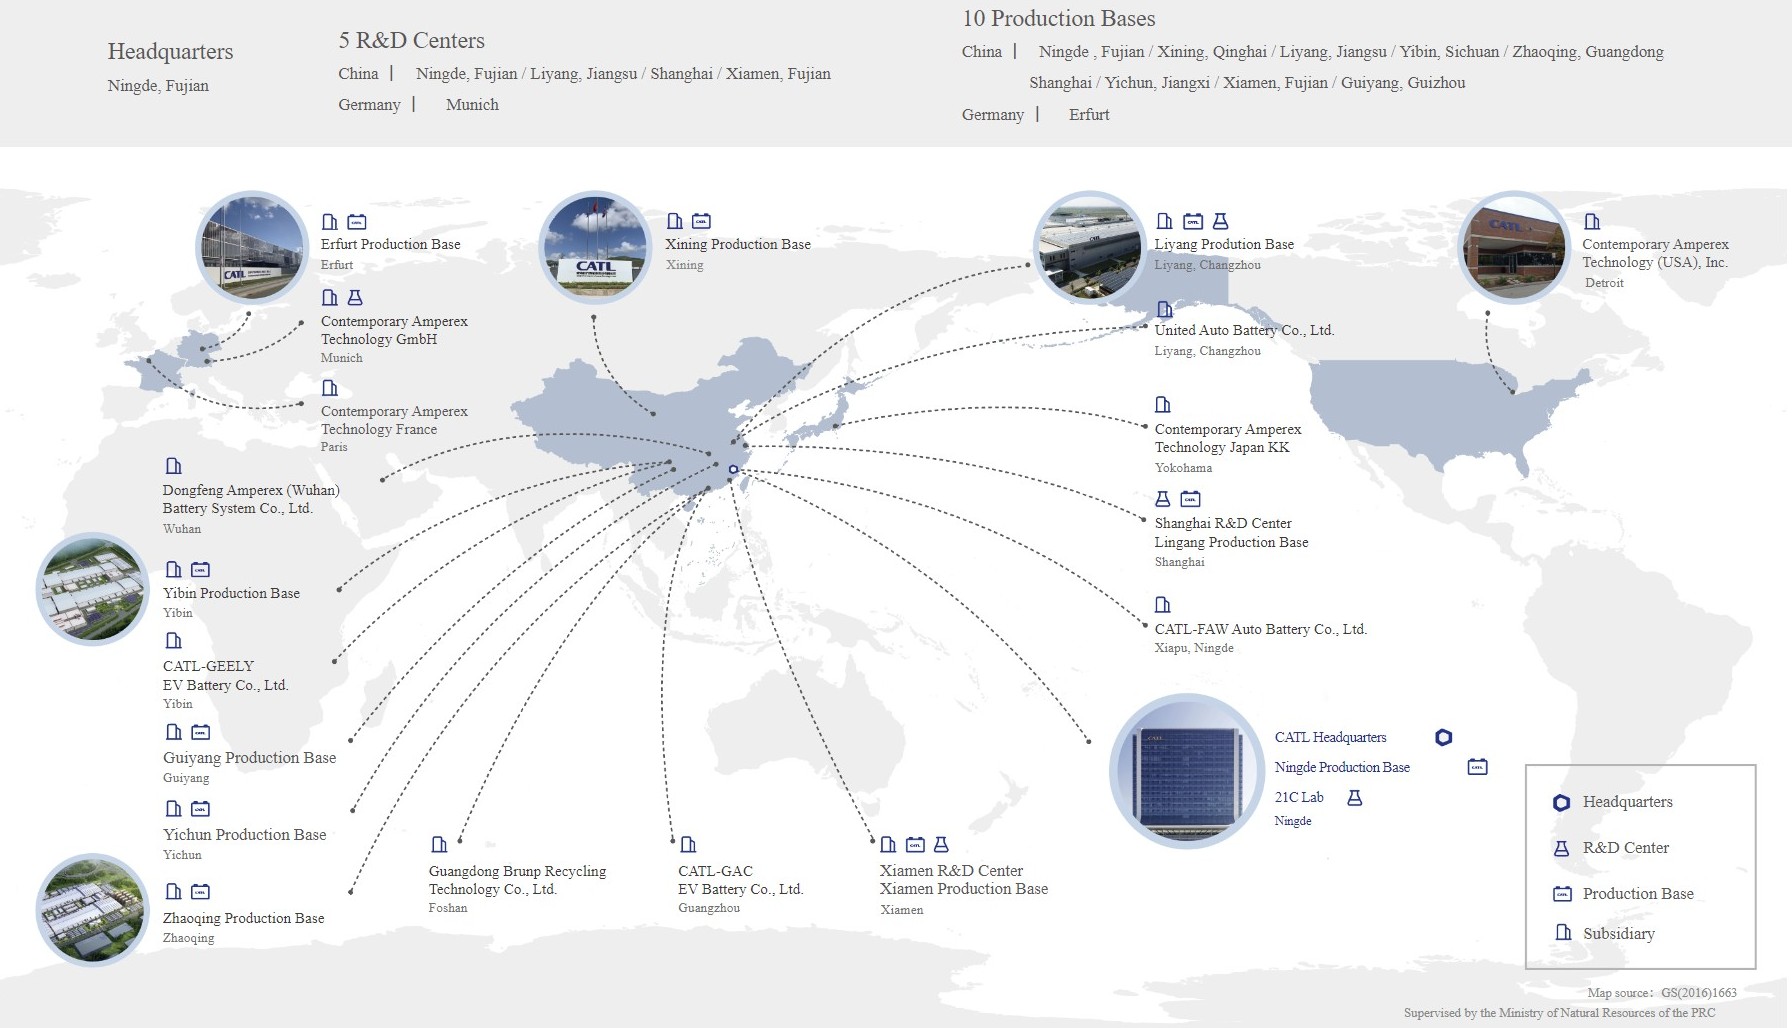Click the "Ningde Production Base" label
Viewport: 1792px width, 1028px height.
(x=1342, y=767)
